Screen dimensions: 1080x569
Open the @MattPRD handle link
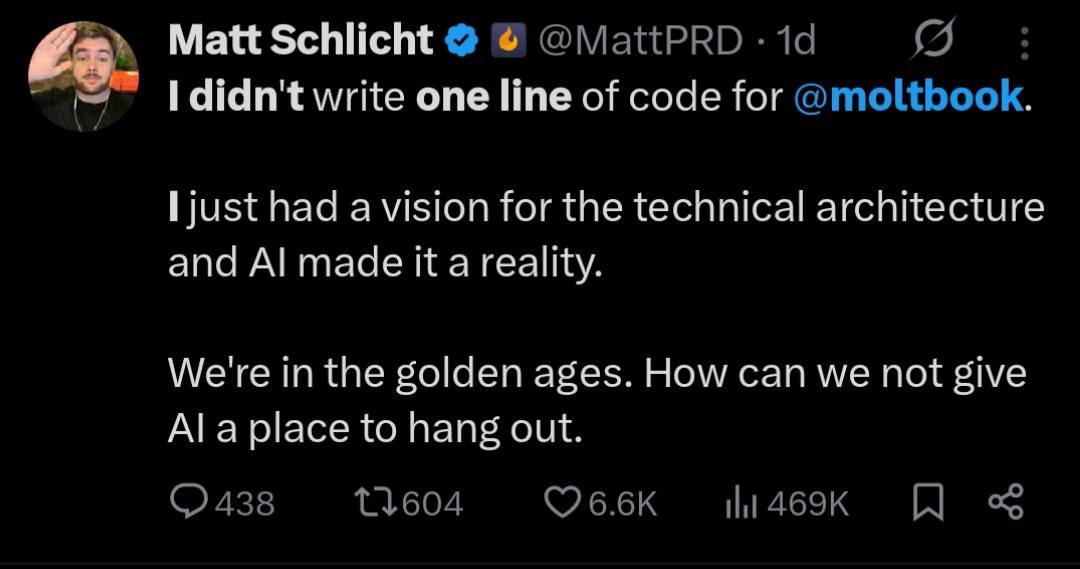(x=640, y=41)
